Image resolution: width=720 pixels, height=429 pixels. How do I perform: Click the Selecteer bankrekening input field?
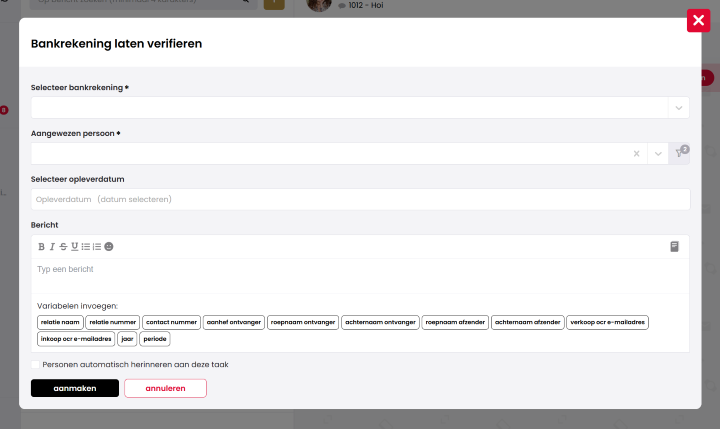point(349,108)
